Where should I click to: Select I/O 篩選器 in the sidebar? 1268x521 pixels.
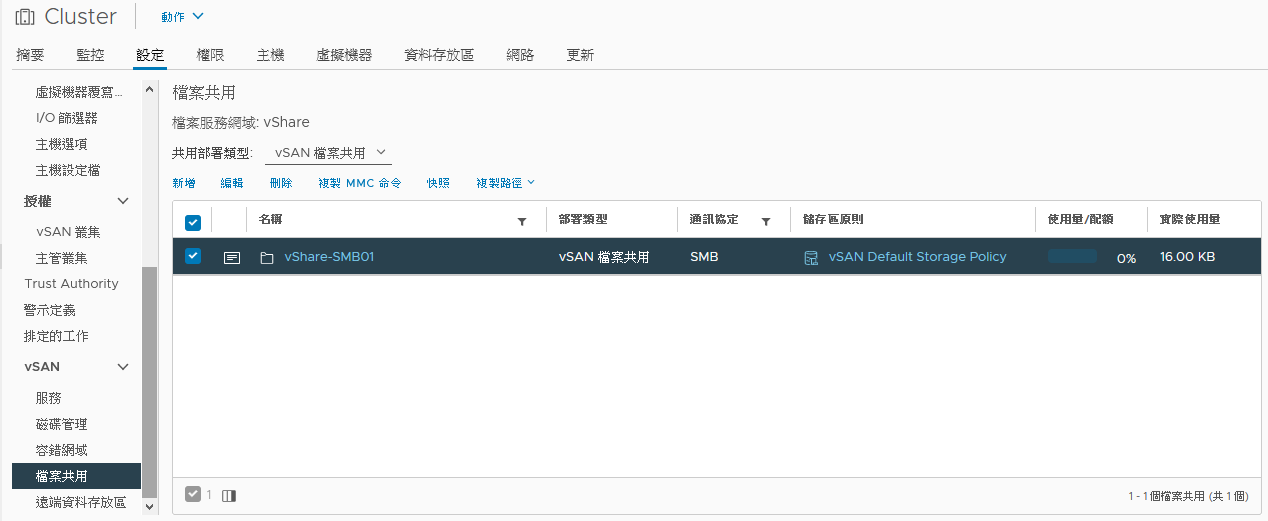pyautogui.click(x=67, y=118)
